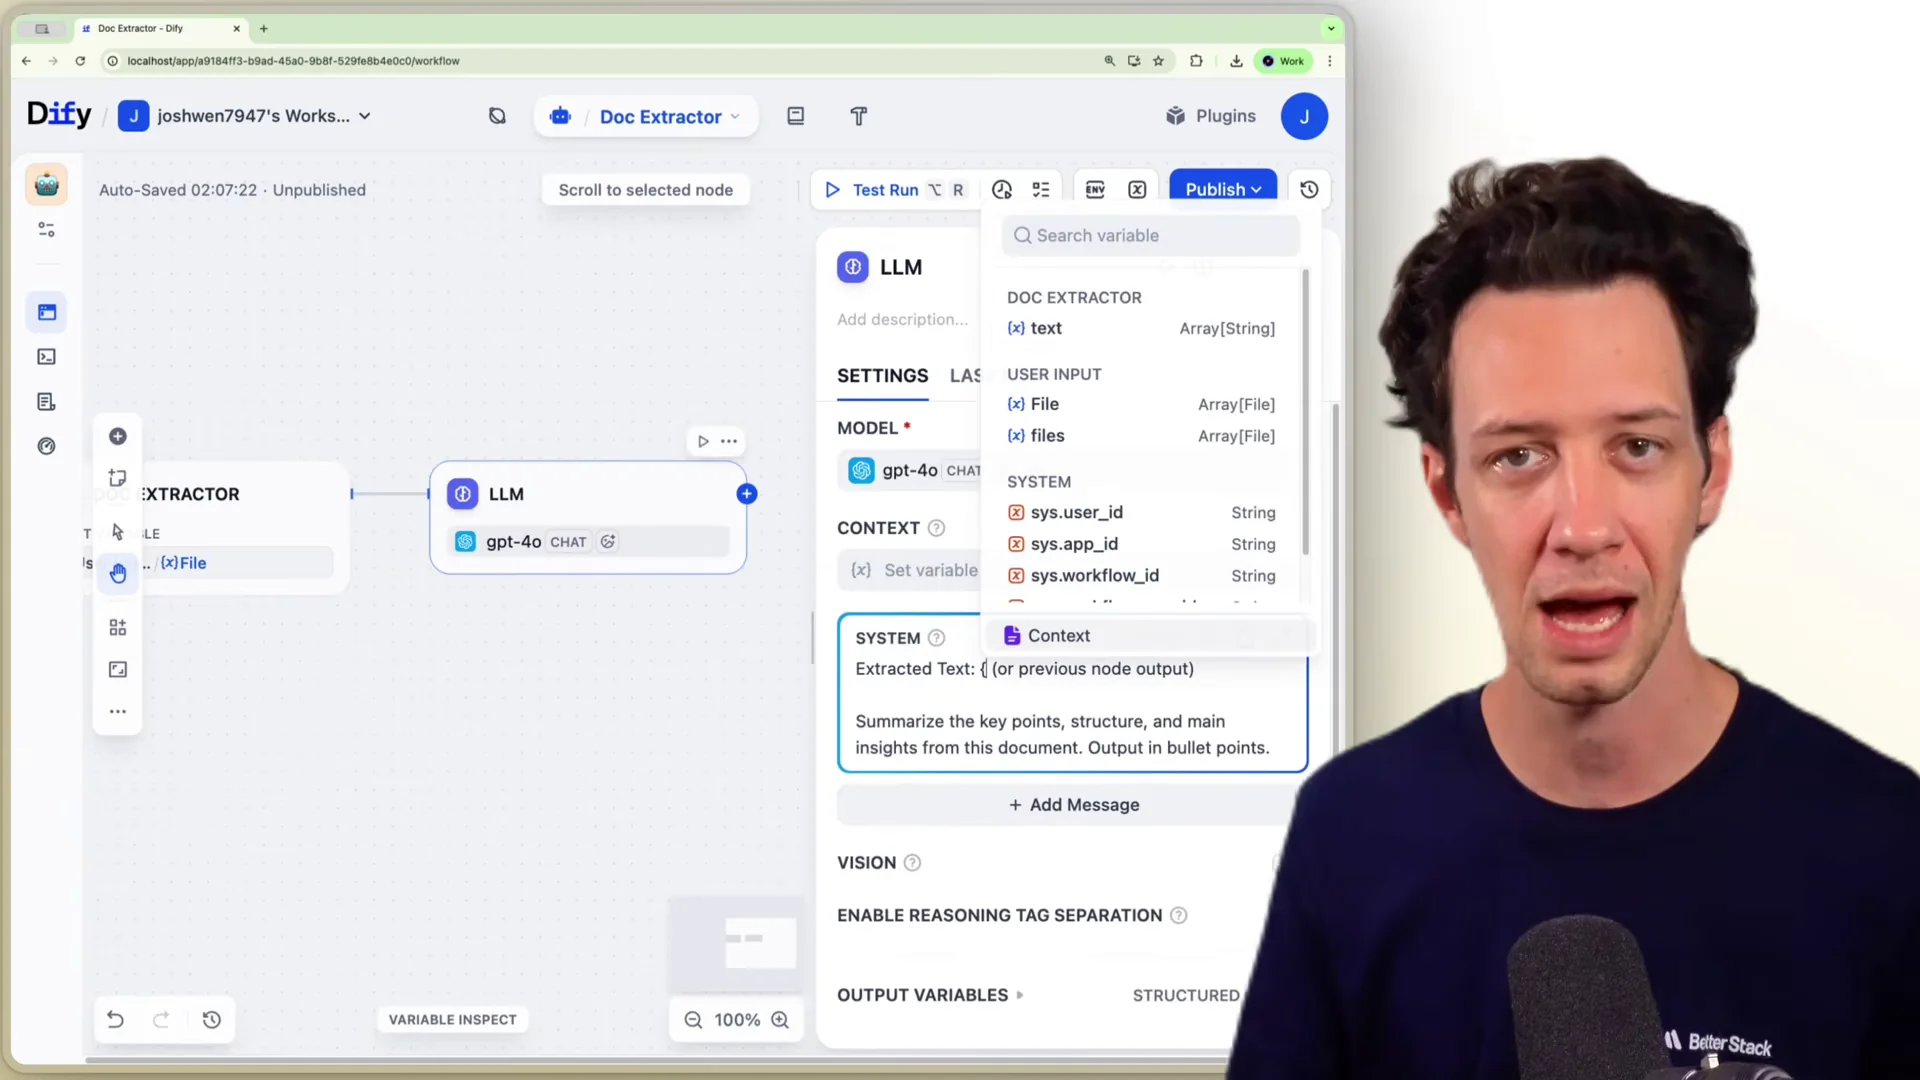
Task: Open the global variable (x) toolbar icon
Action: [1137, 190]
